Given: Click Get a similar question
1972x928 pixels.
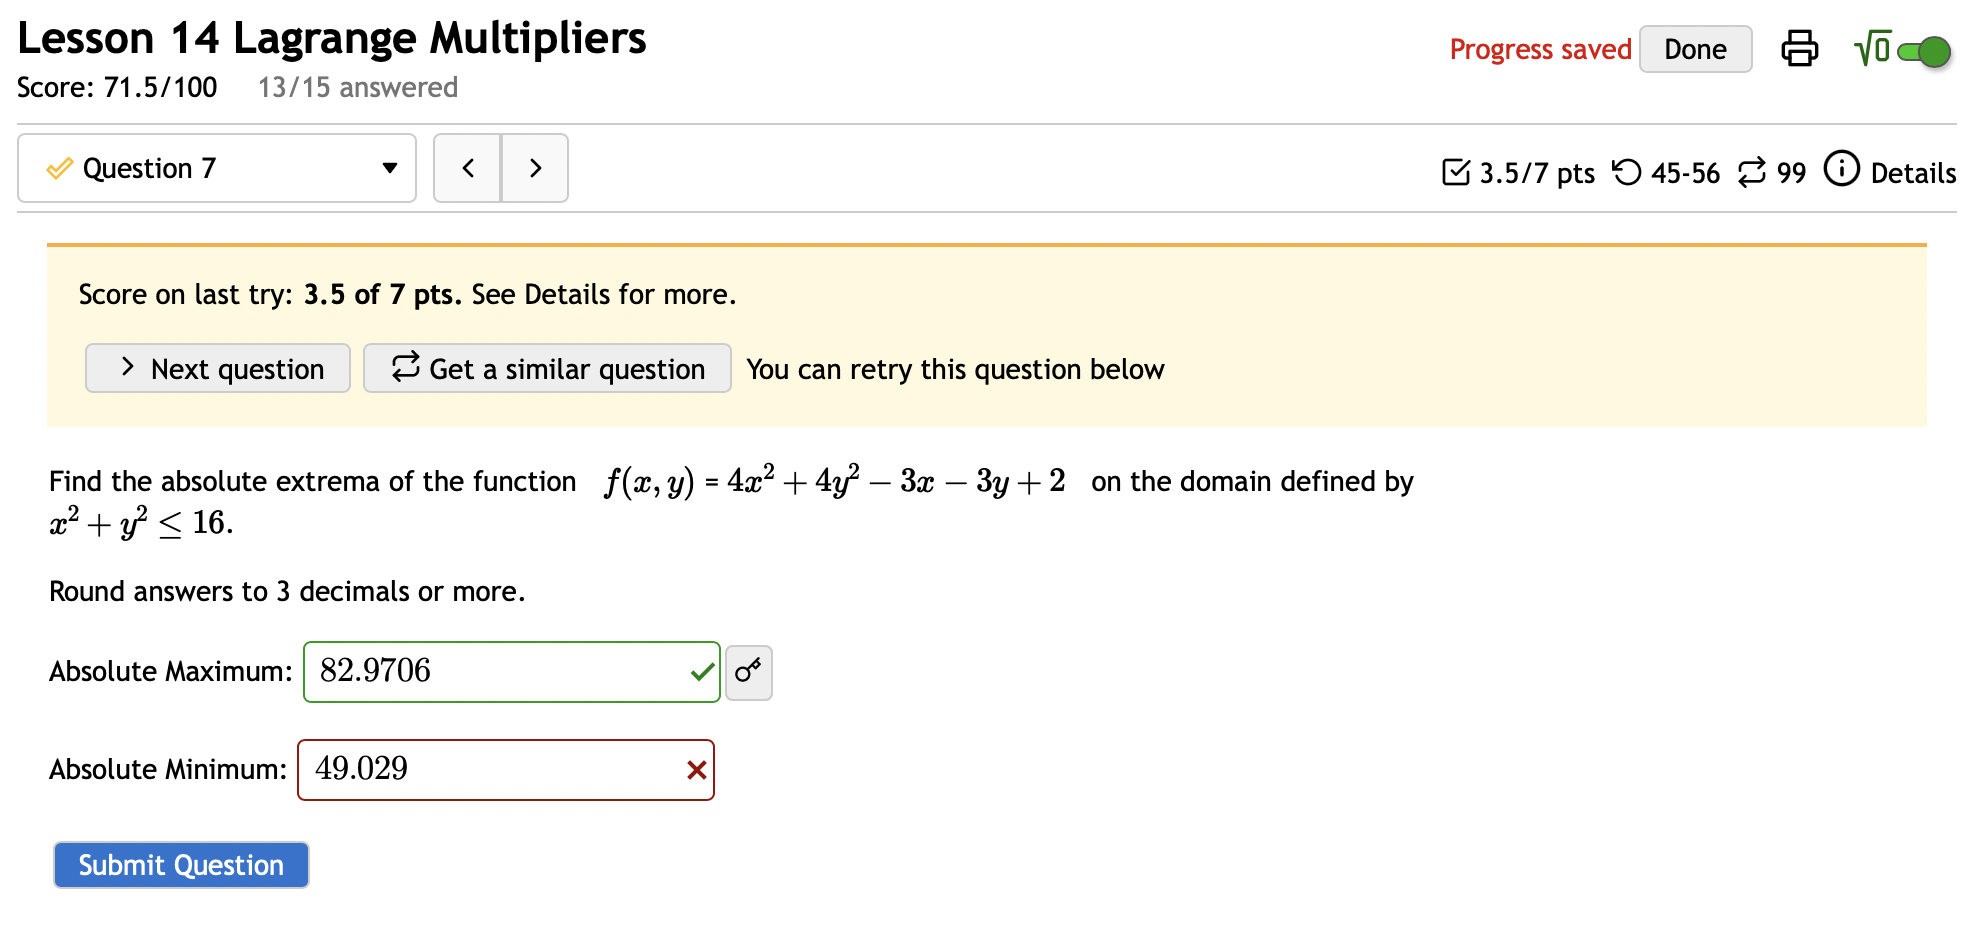Looking at the screenshot, I should [x=547, y=368].
